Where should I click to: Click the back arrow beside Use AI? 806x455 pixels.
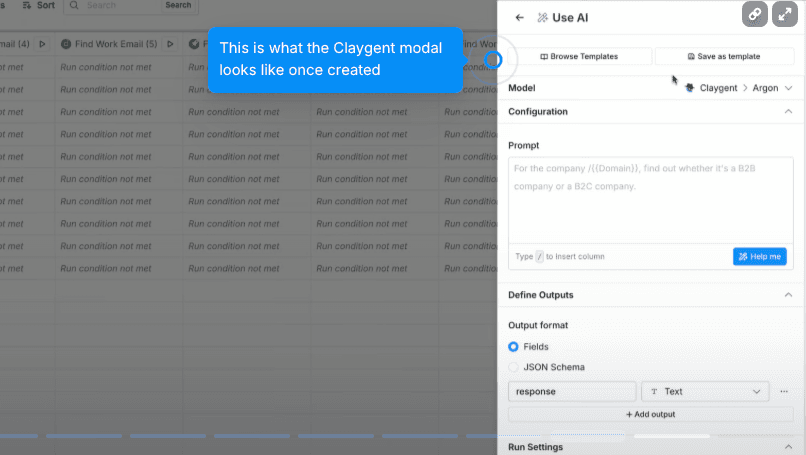tap(519, 17)
